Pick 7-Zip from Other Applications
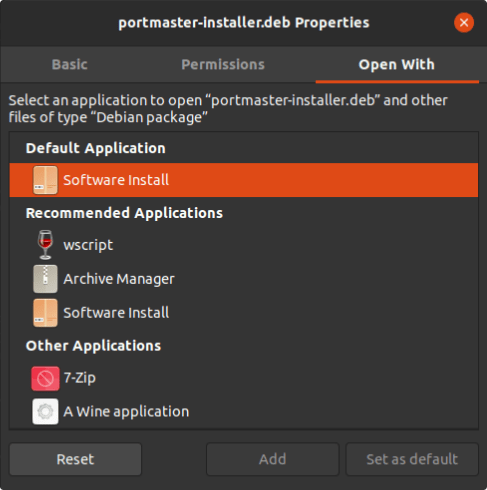Viewport: 487px width, 490px height. pyautogui.click(x=244, y=378)
